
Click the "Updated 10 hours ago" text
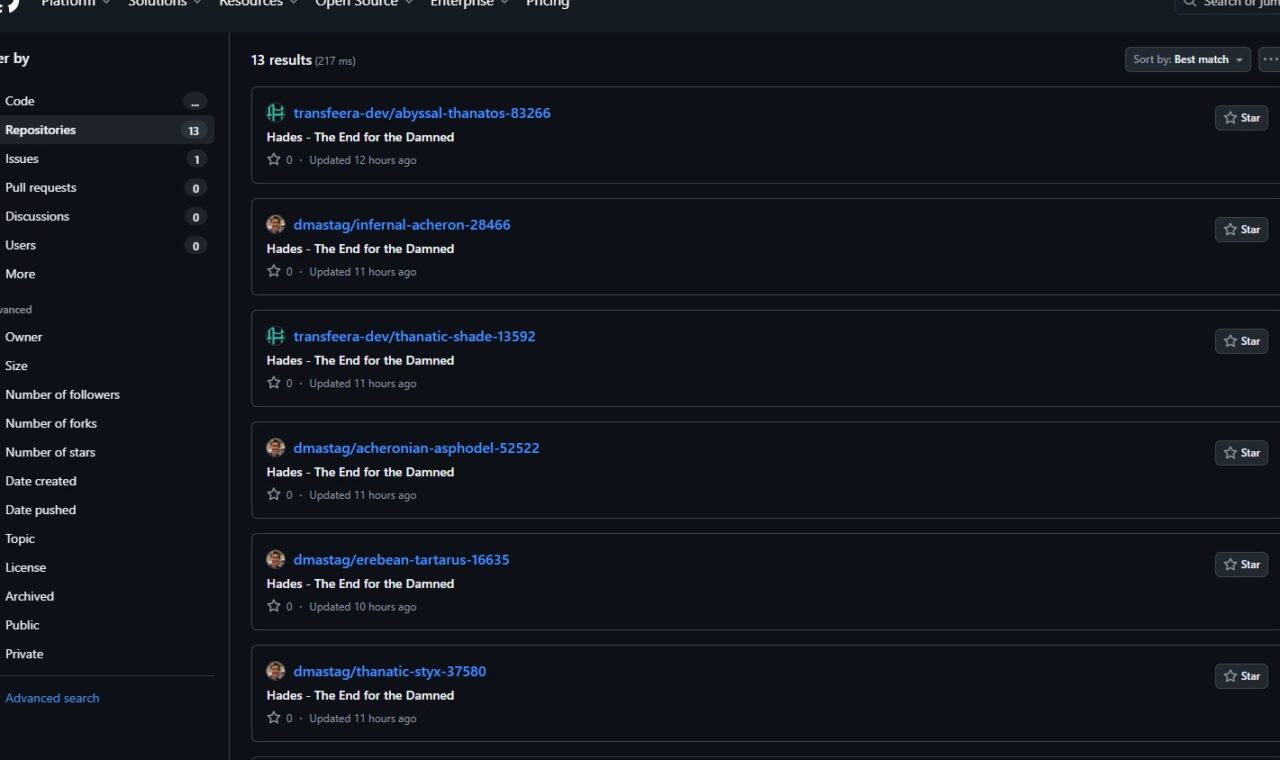(x=363, y=606)
